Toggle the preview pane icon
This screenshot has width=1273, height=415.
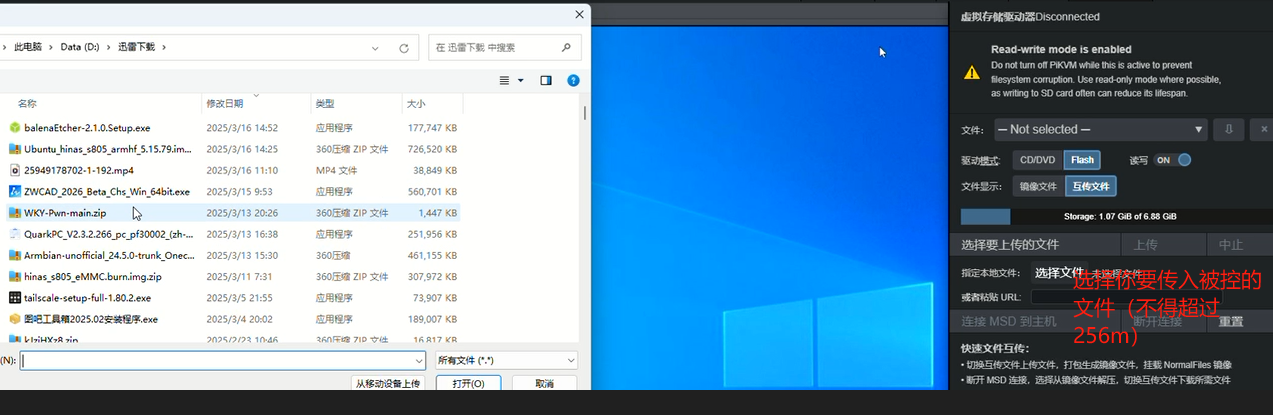click(546, 80)
